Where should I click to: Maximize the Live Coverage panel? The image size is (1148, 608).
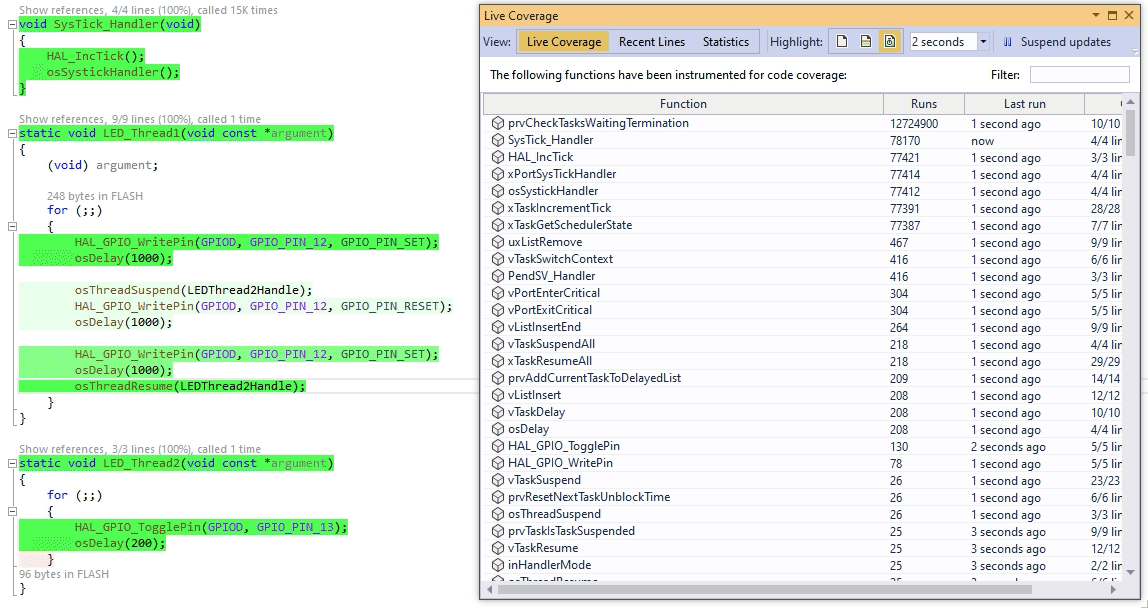pyautogui.click(x=1113, y=15)
